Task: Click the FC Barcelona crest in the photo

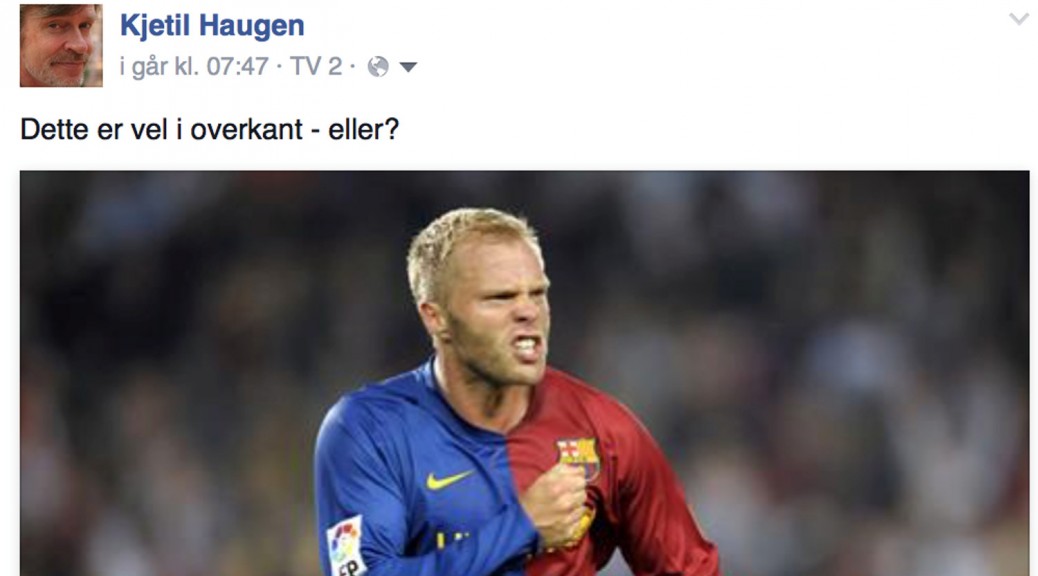Action: [578, 457]
